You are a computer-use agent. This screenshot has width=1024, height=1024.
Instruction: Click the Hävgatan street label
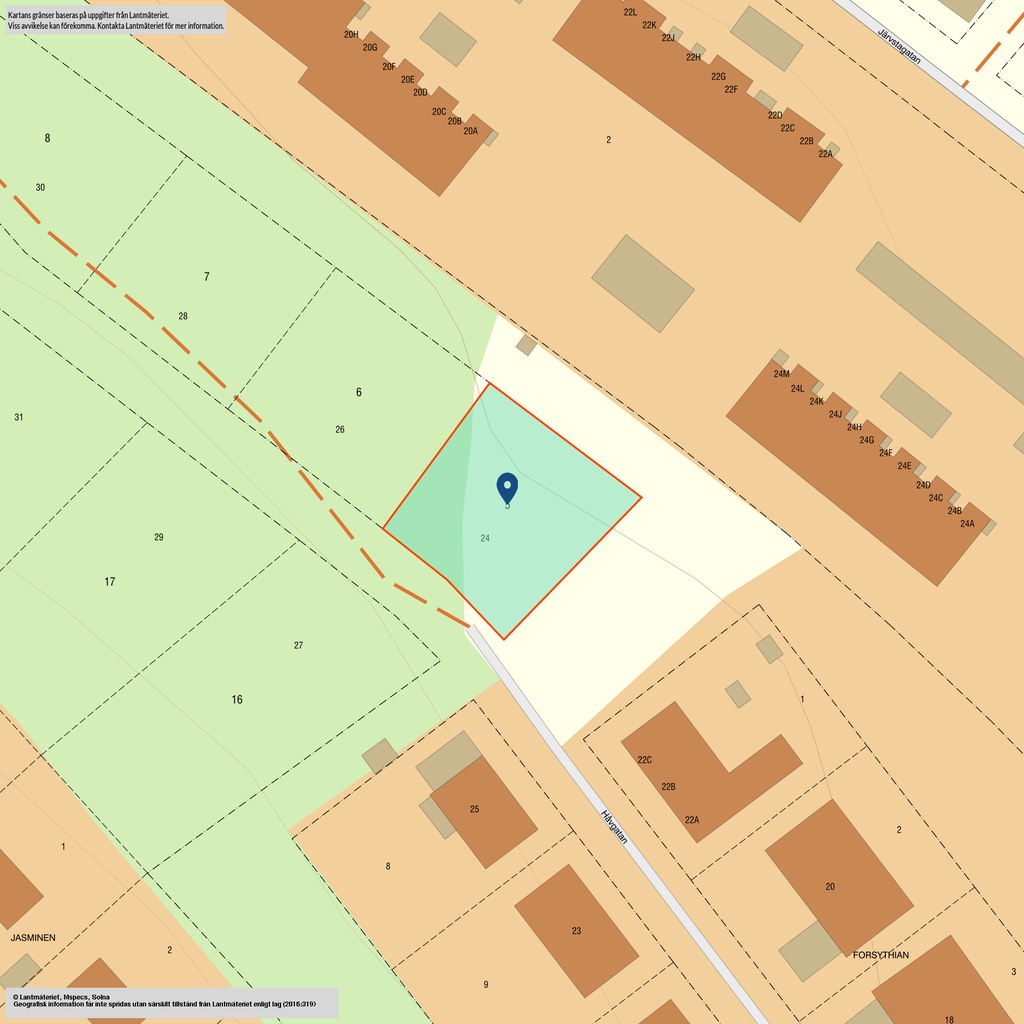(614, 826)
